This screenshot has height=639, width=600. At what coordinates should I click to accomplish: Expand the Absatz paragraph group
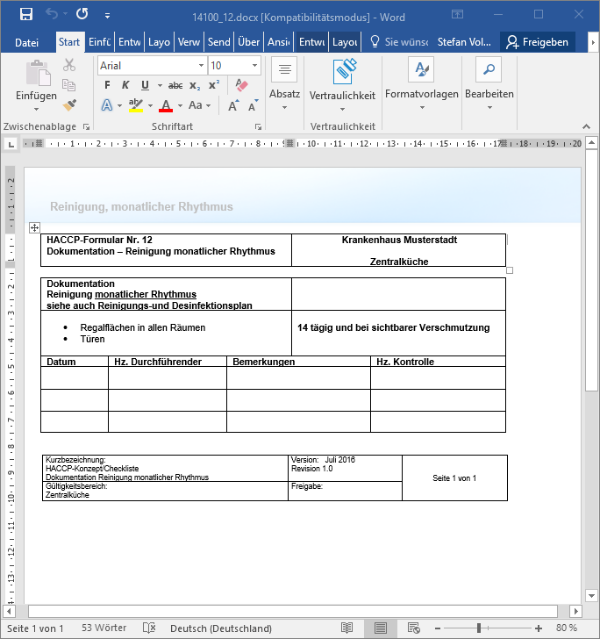284,80
